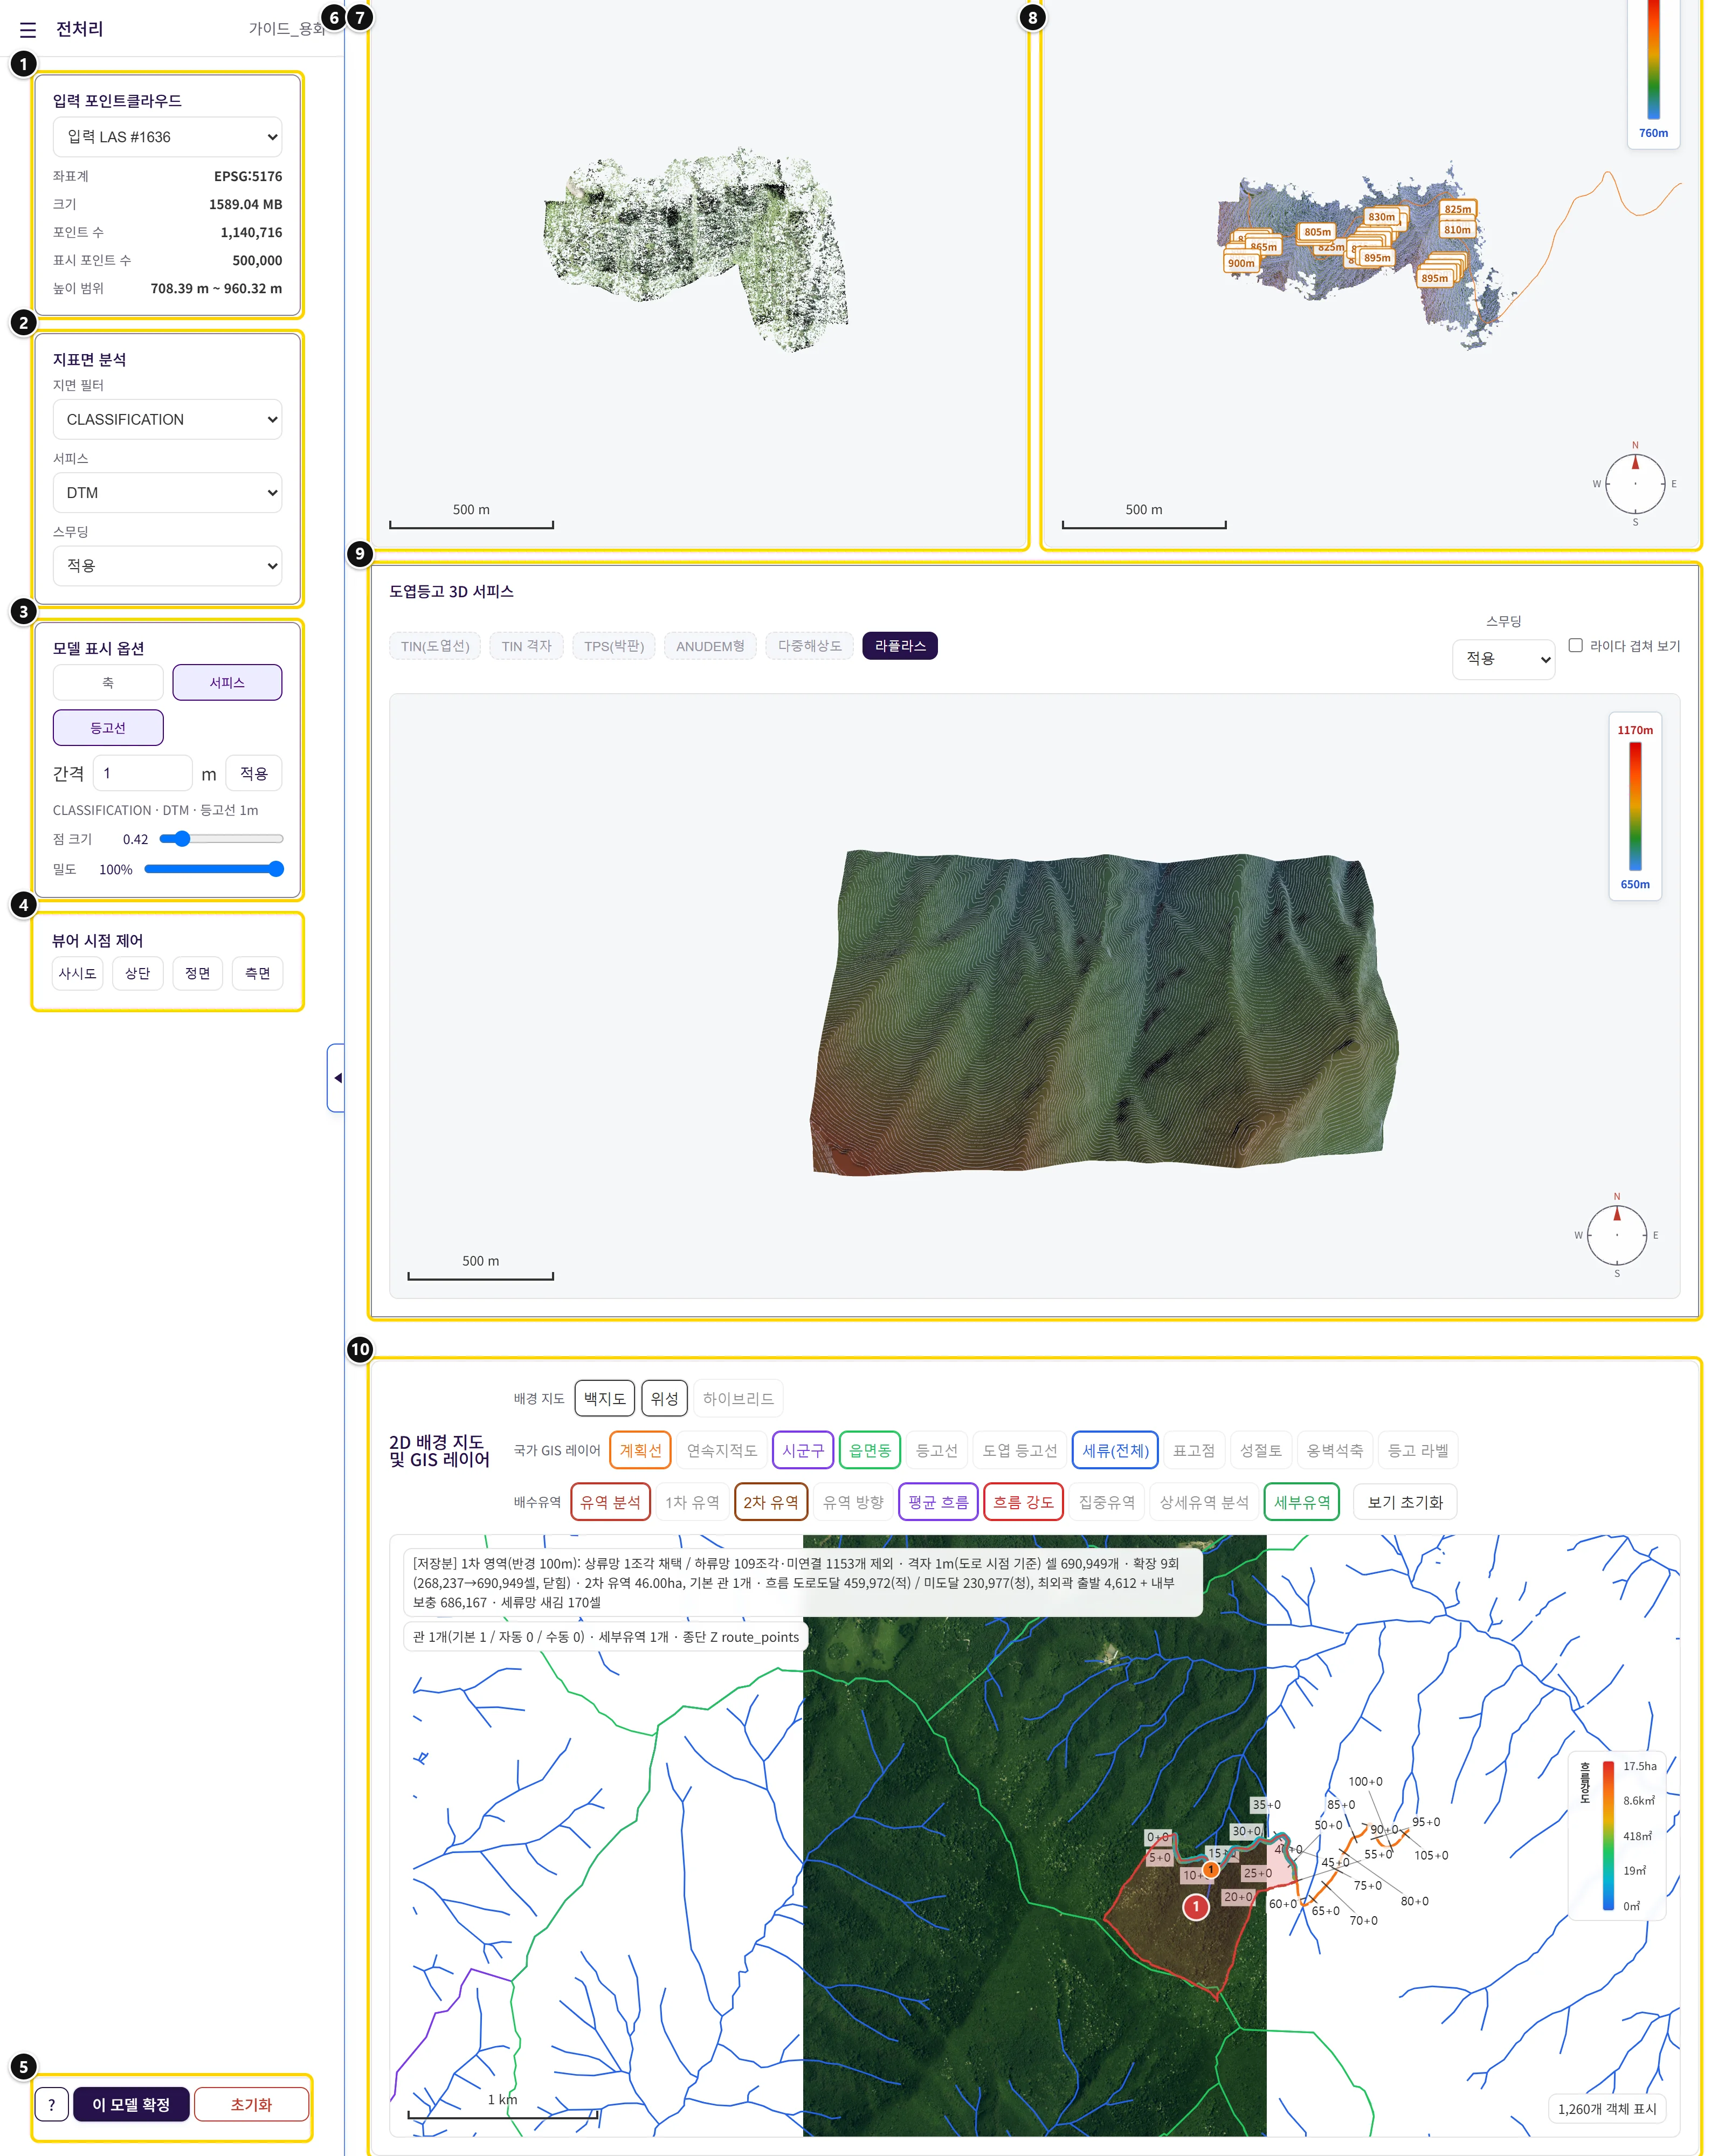
Task: Open the surface DTM dropdown
Action: (x=167, y=492)
